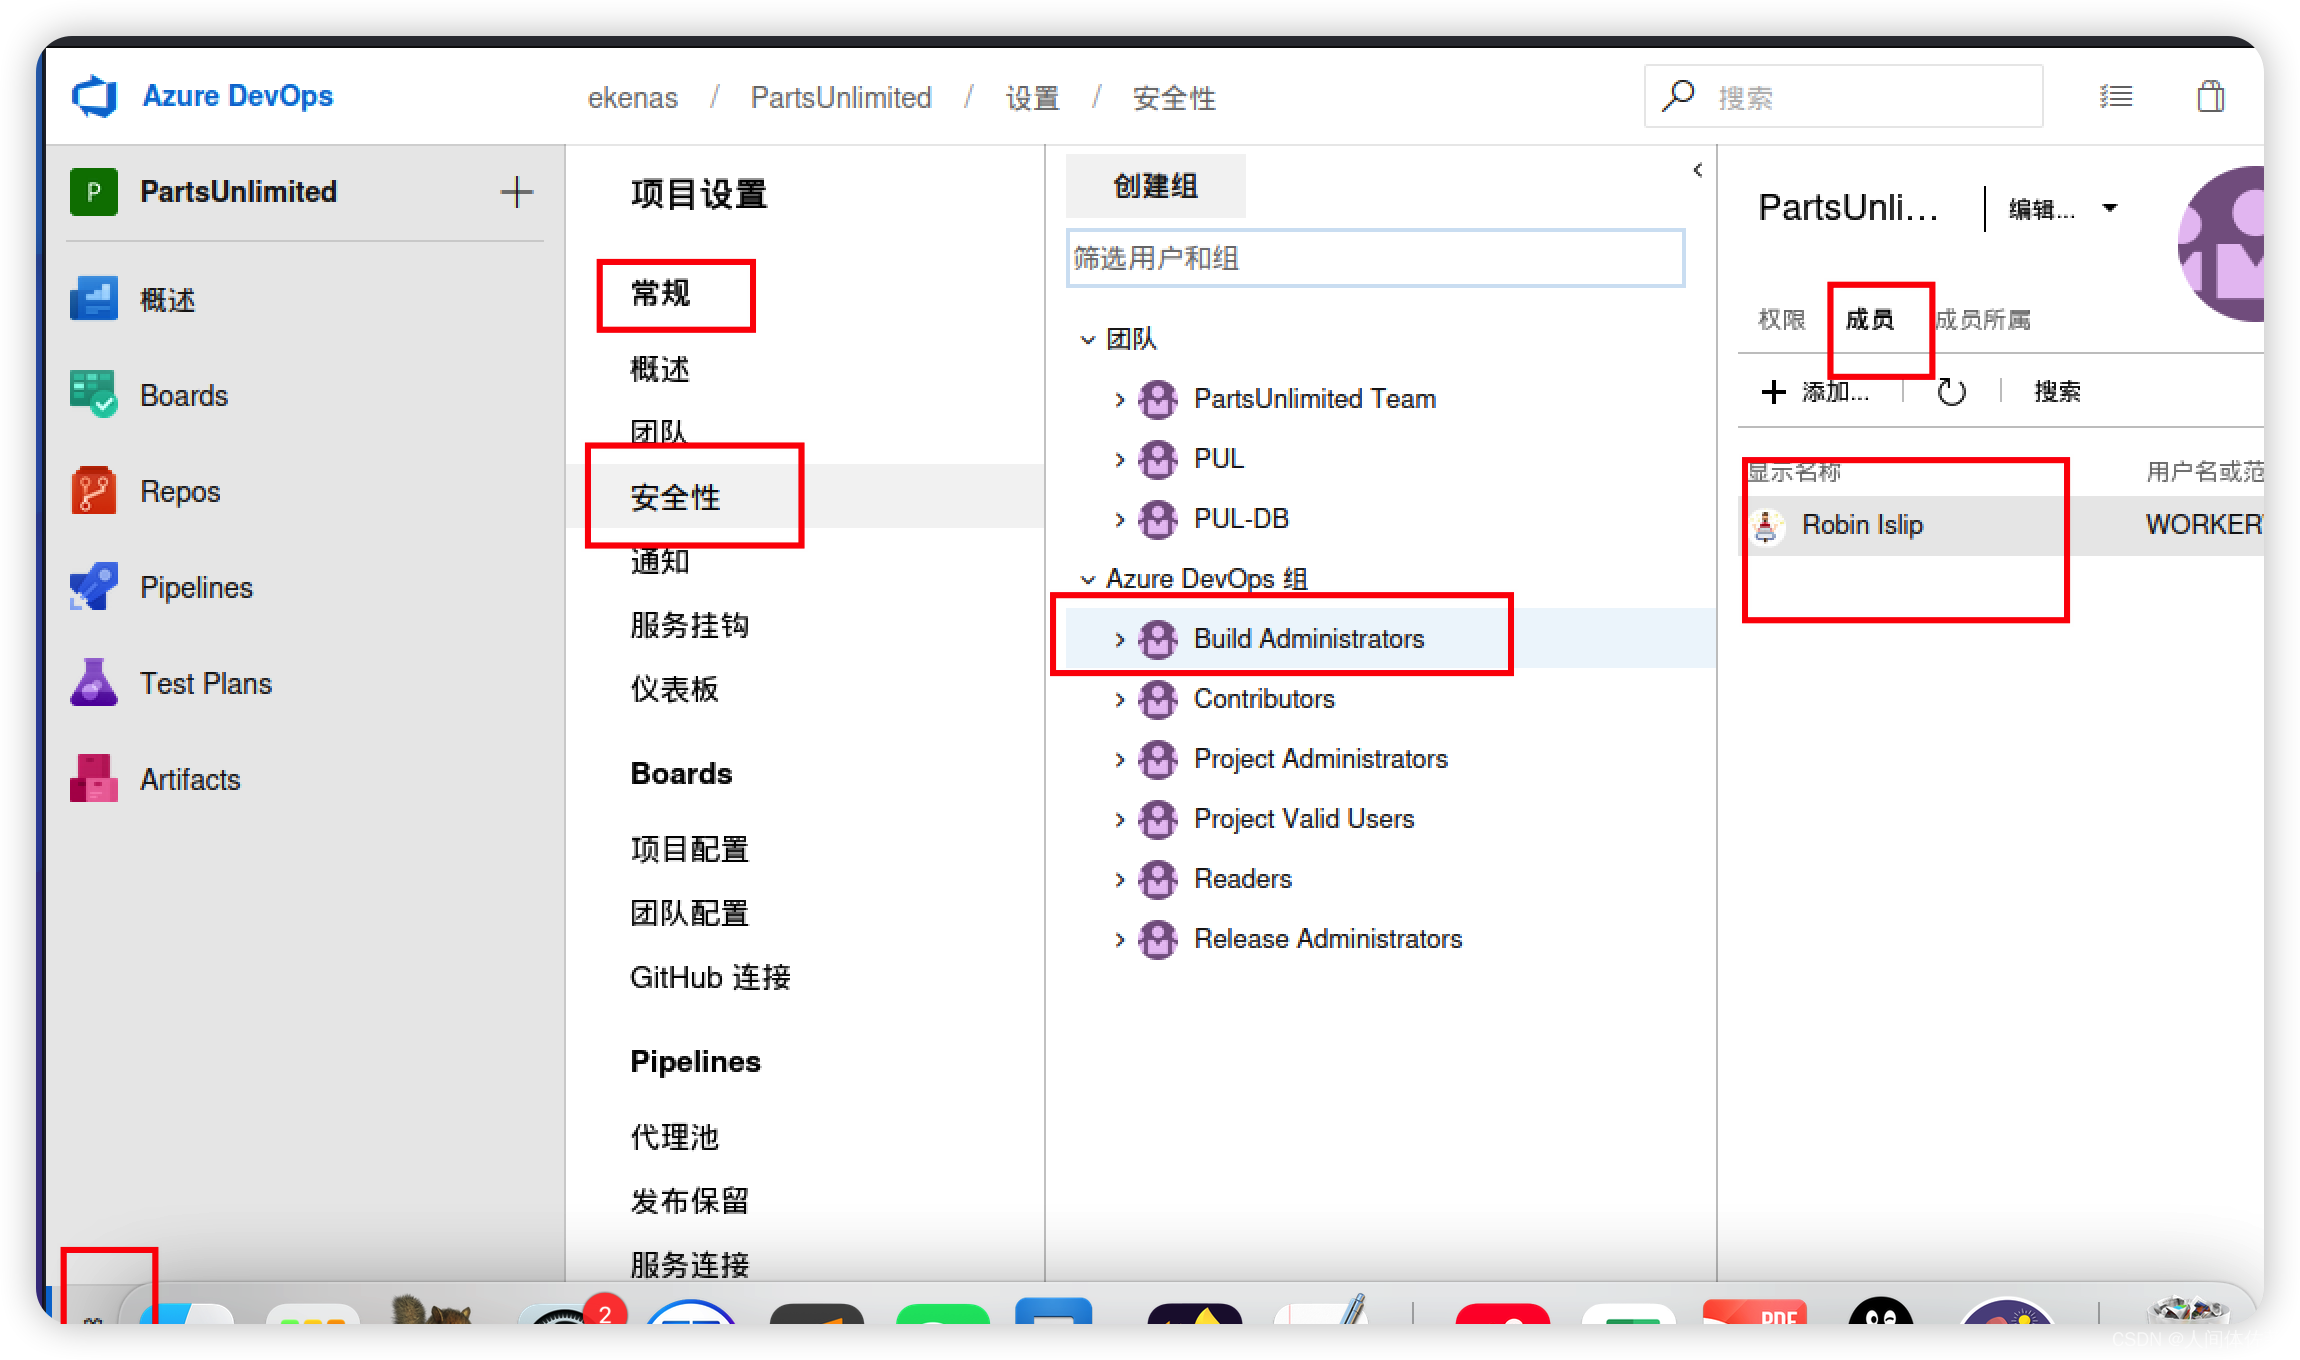Viewport: 2300px width, 1360px height.
Task: Open 代理池 under Pipelines
Action: click(674, 1137)
